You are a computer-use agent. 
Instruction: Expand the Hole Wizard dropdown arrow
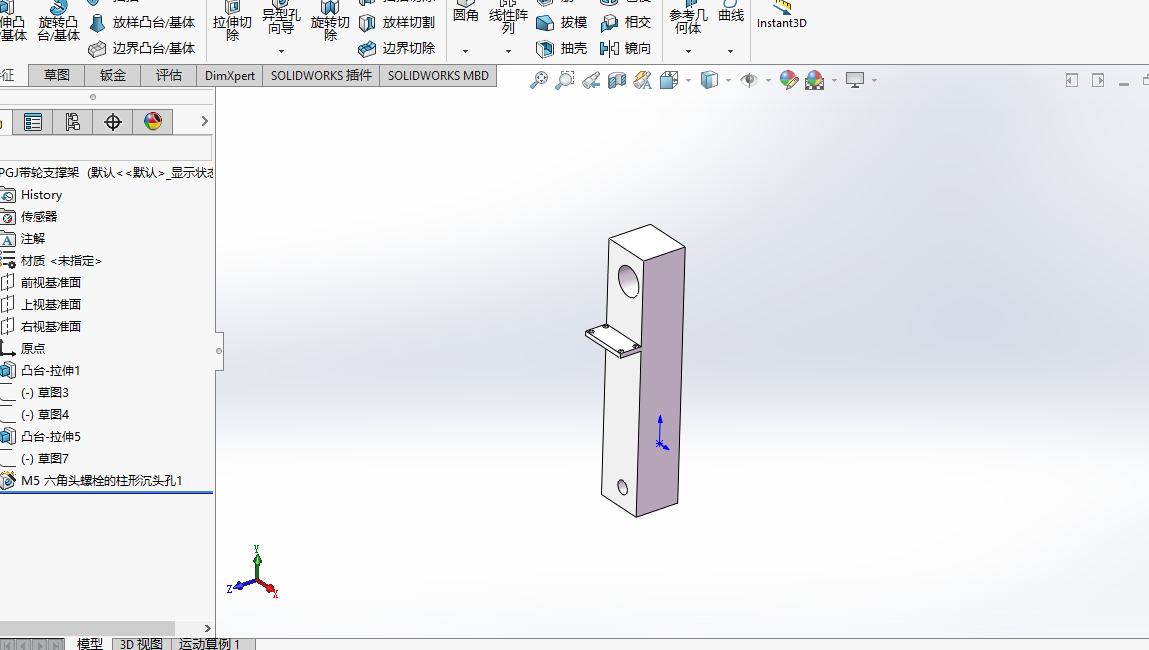281,51
